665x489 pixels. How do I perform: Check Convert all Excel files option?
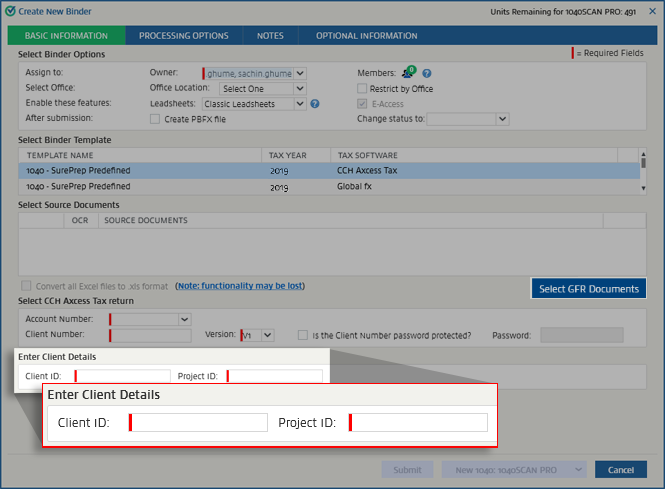point(26,285)
